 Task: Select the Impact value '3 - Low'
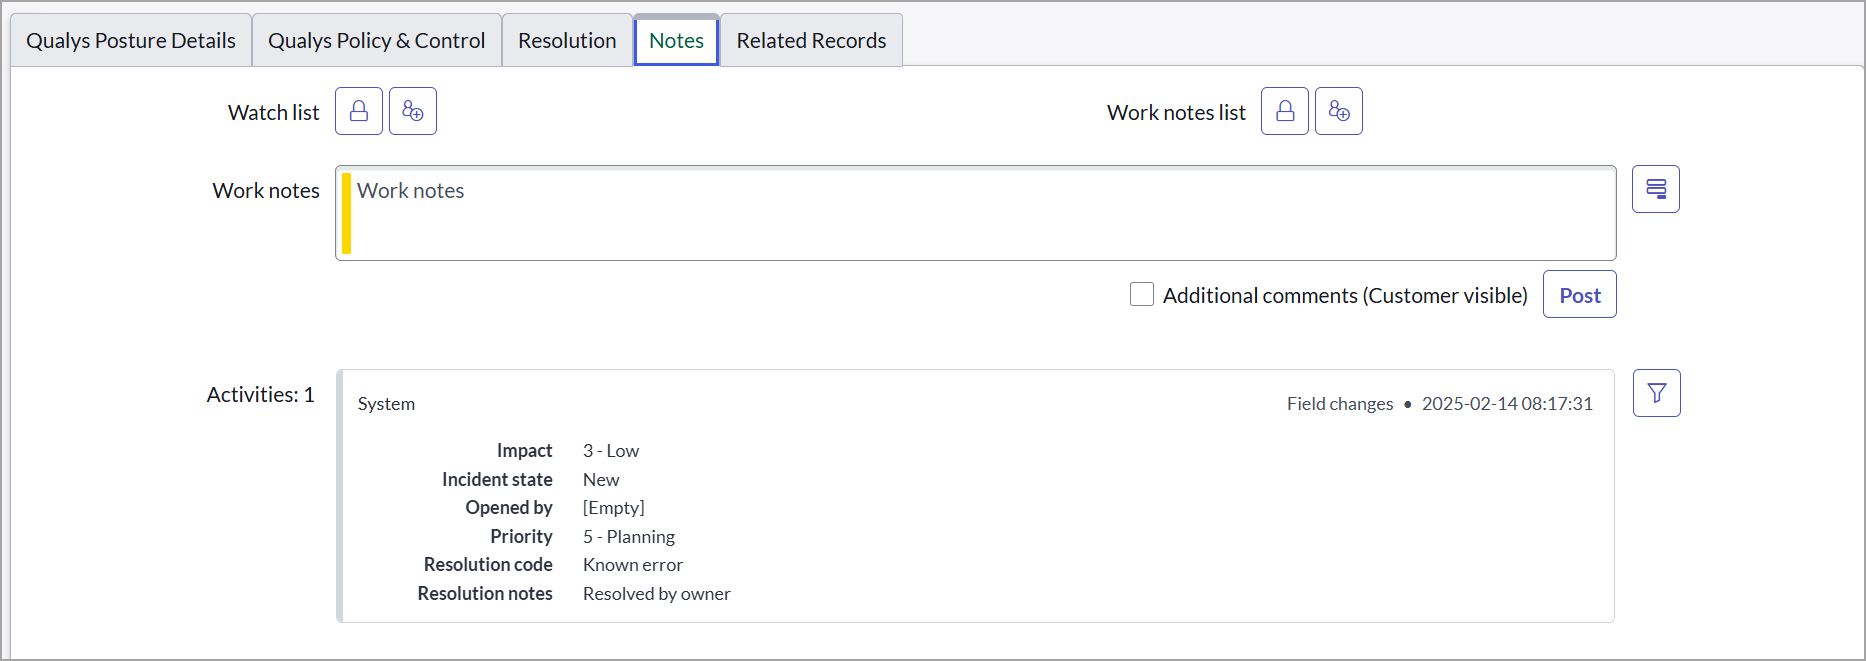tap(611, 451)
